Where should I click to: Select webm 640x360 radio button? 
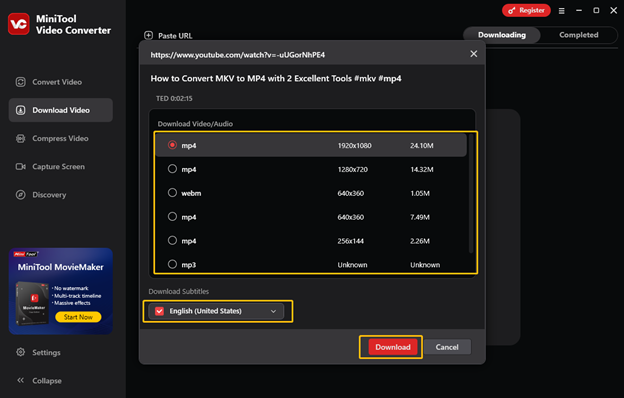[172, 193]
